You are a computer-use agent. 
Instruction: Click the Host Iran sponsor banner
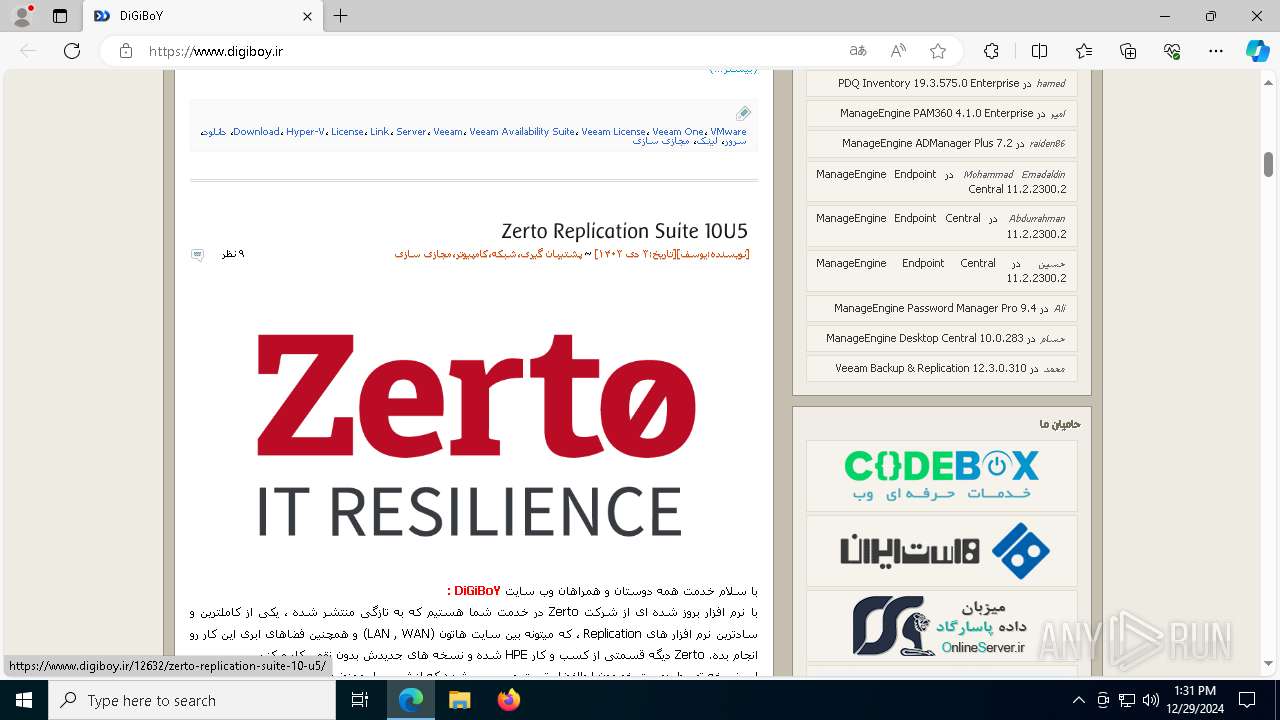(941, 551)
